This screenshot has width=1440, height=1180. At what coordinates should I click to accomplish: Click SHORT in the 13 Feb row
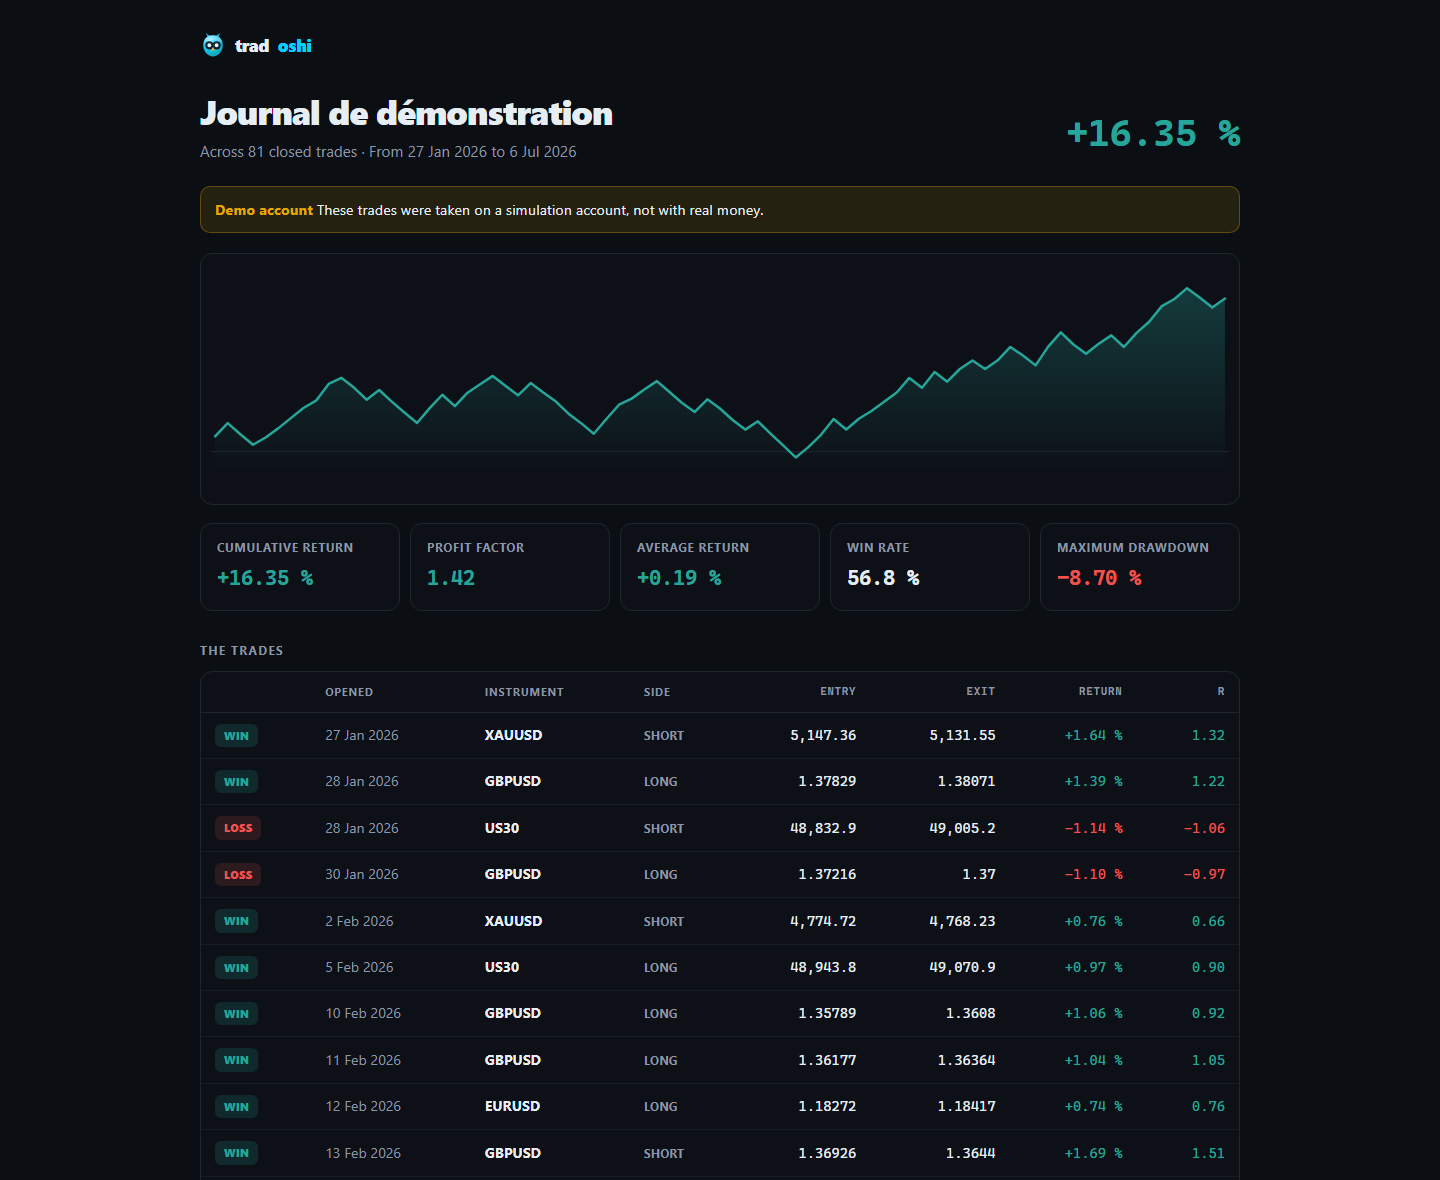[664, 1153]
